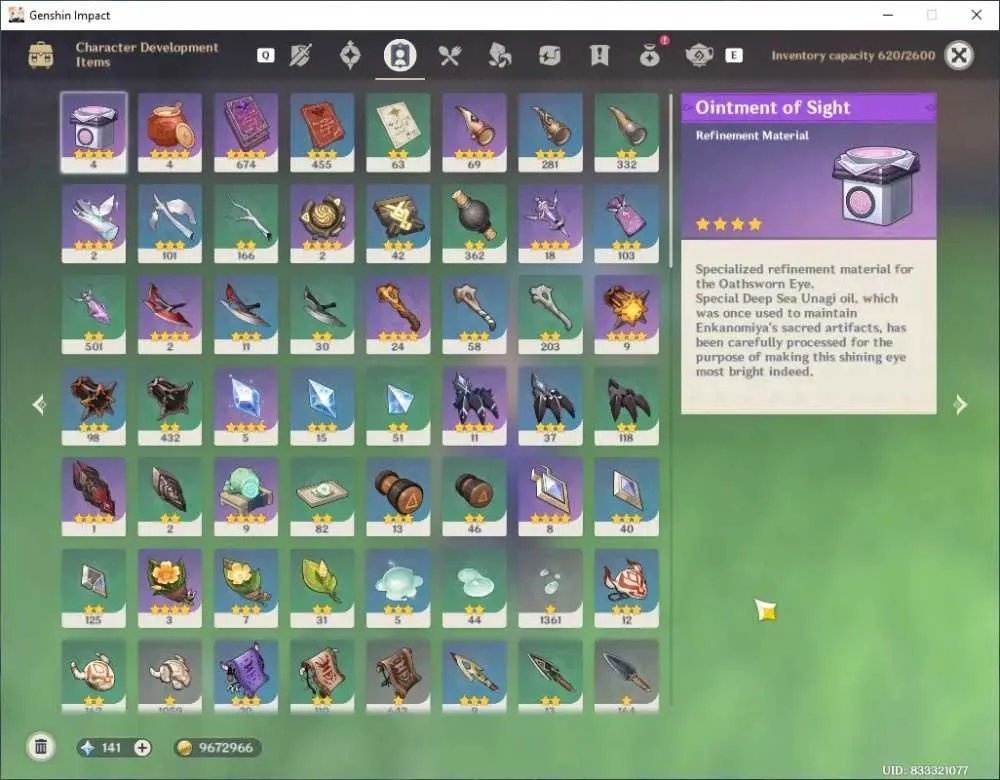The width and height of the screenshot is (1000, 780).
Task: Switch to the Food tab icon
Action: pos(450,55)
